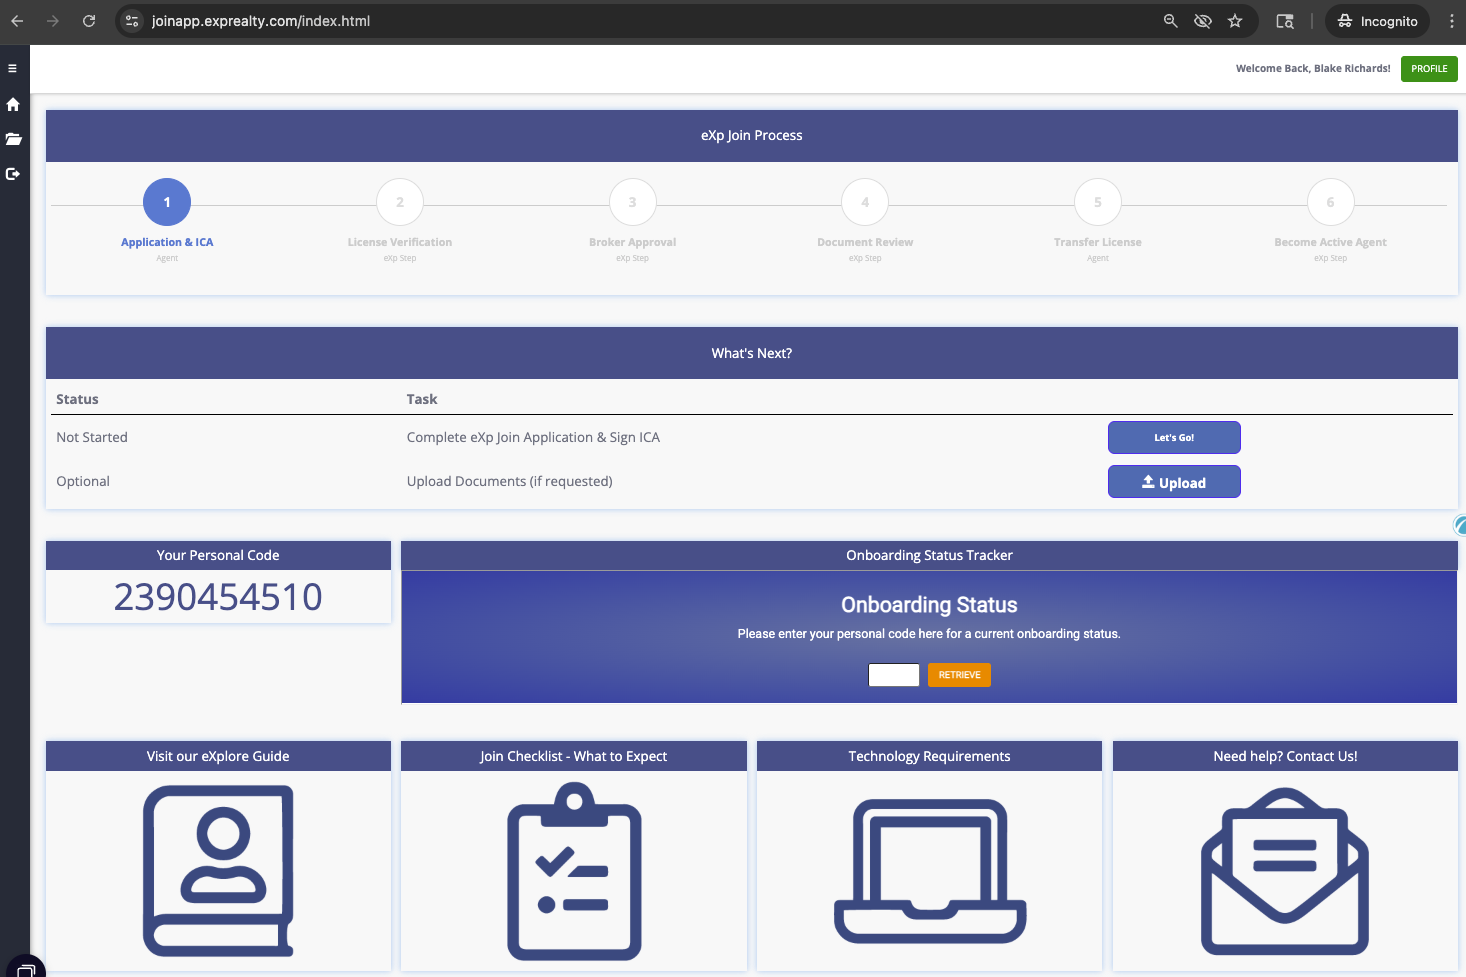Click Upload documents button
The height and width of the screenshot is (977, 1466).
[x=1174, y=482]
